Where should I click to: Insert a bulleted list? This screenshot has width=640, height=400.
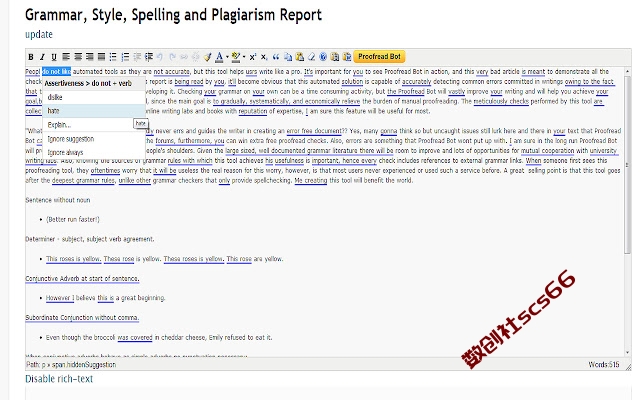(113, 57)
